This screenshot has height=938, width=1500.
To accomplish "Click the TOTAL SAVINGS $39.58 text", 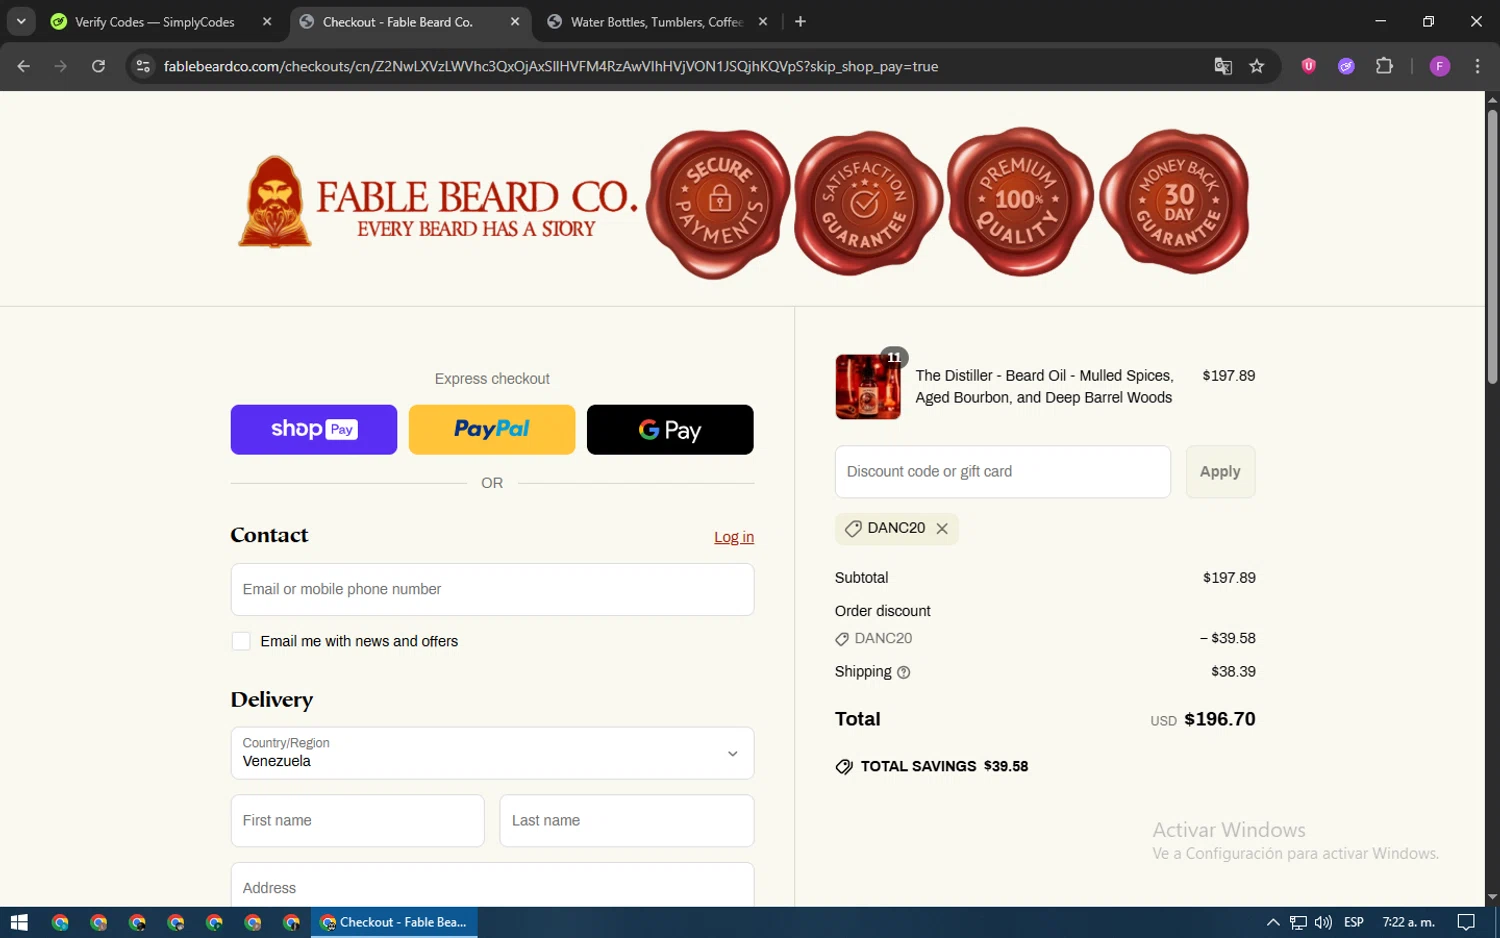I will tap(944, 767).
